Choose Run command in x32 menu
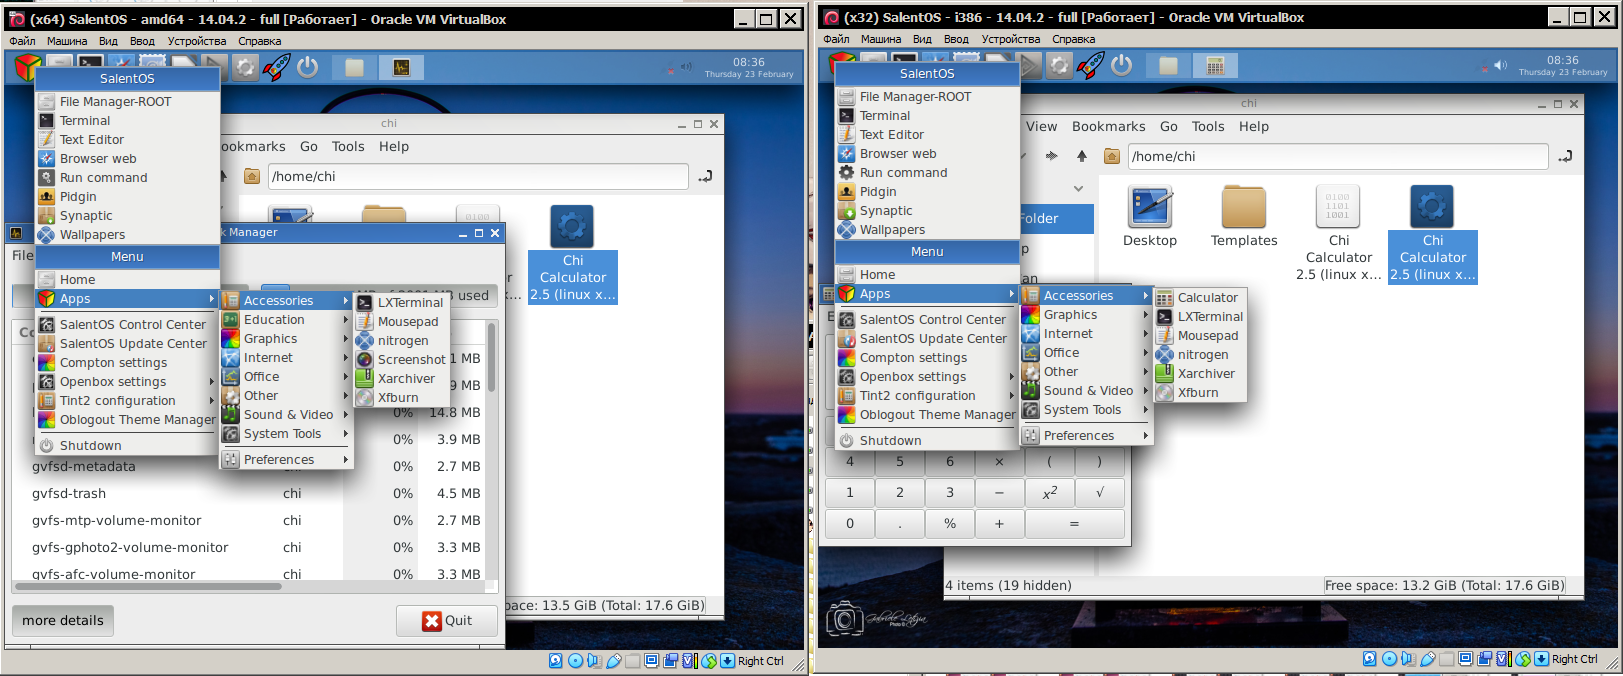 (903, 173)
